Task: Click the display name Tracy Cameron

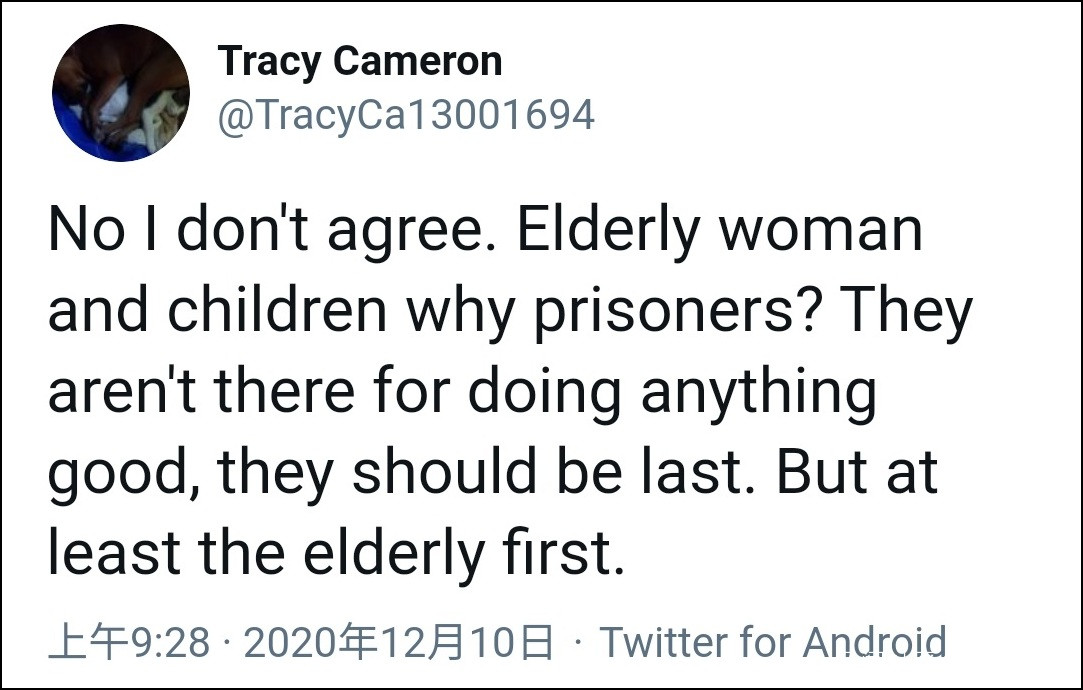Action: tap(360, 62)
